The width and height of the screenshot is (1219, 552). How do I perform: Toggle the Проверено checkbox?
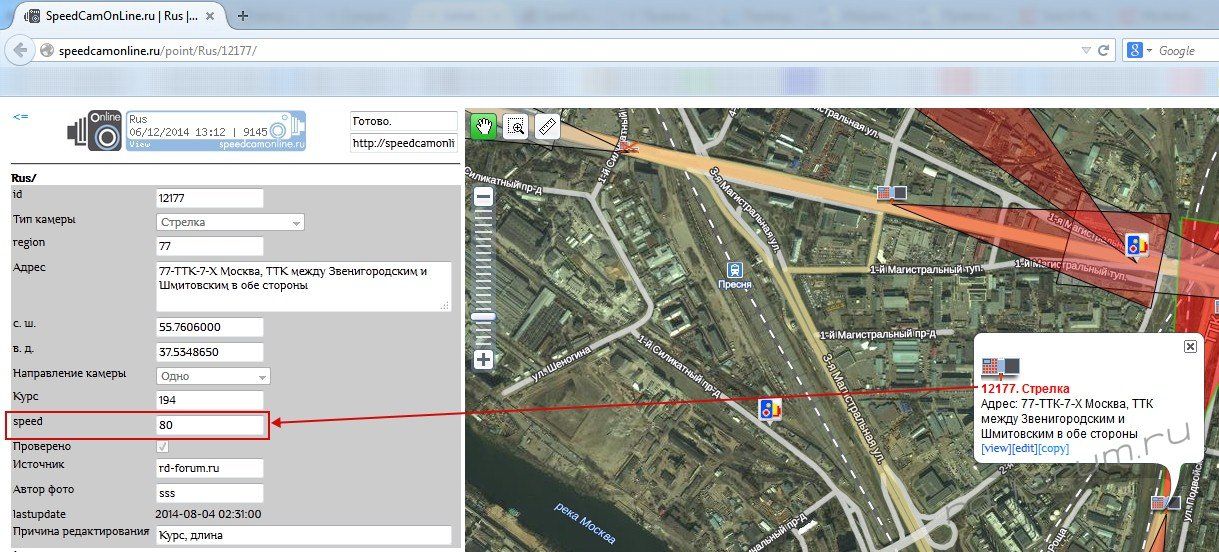[163, 446]
